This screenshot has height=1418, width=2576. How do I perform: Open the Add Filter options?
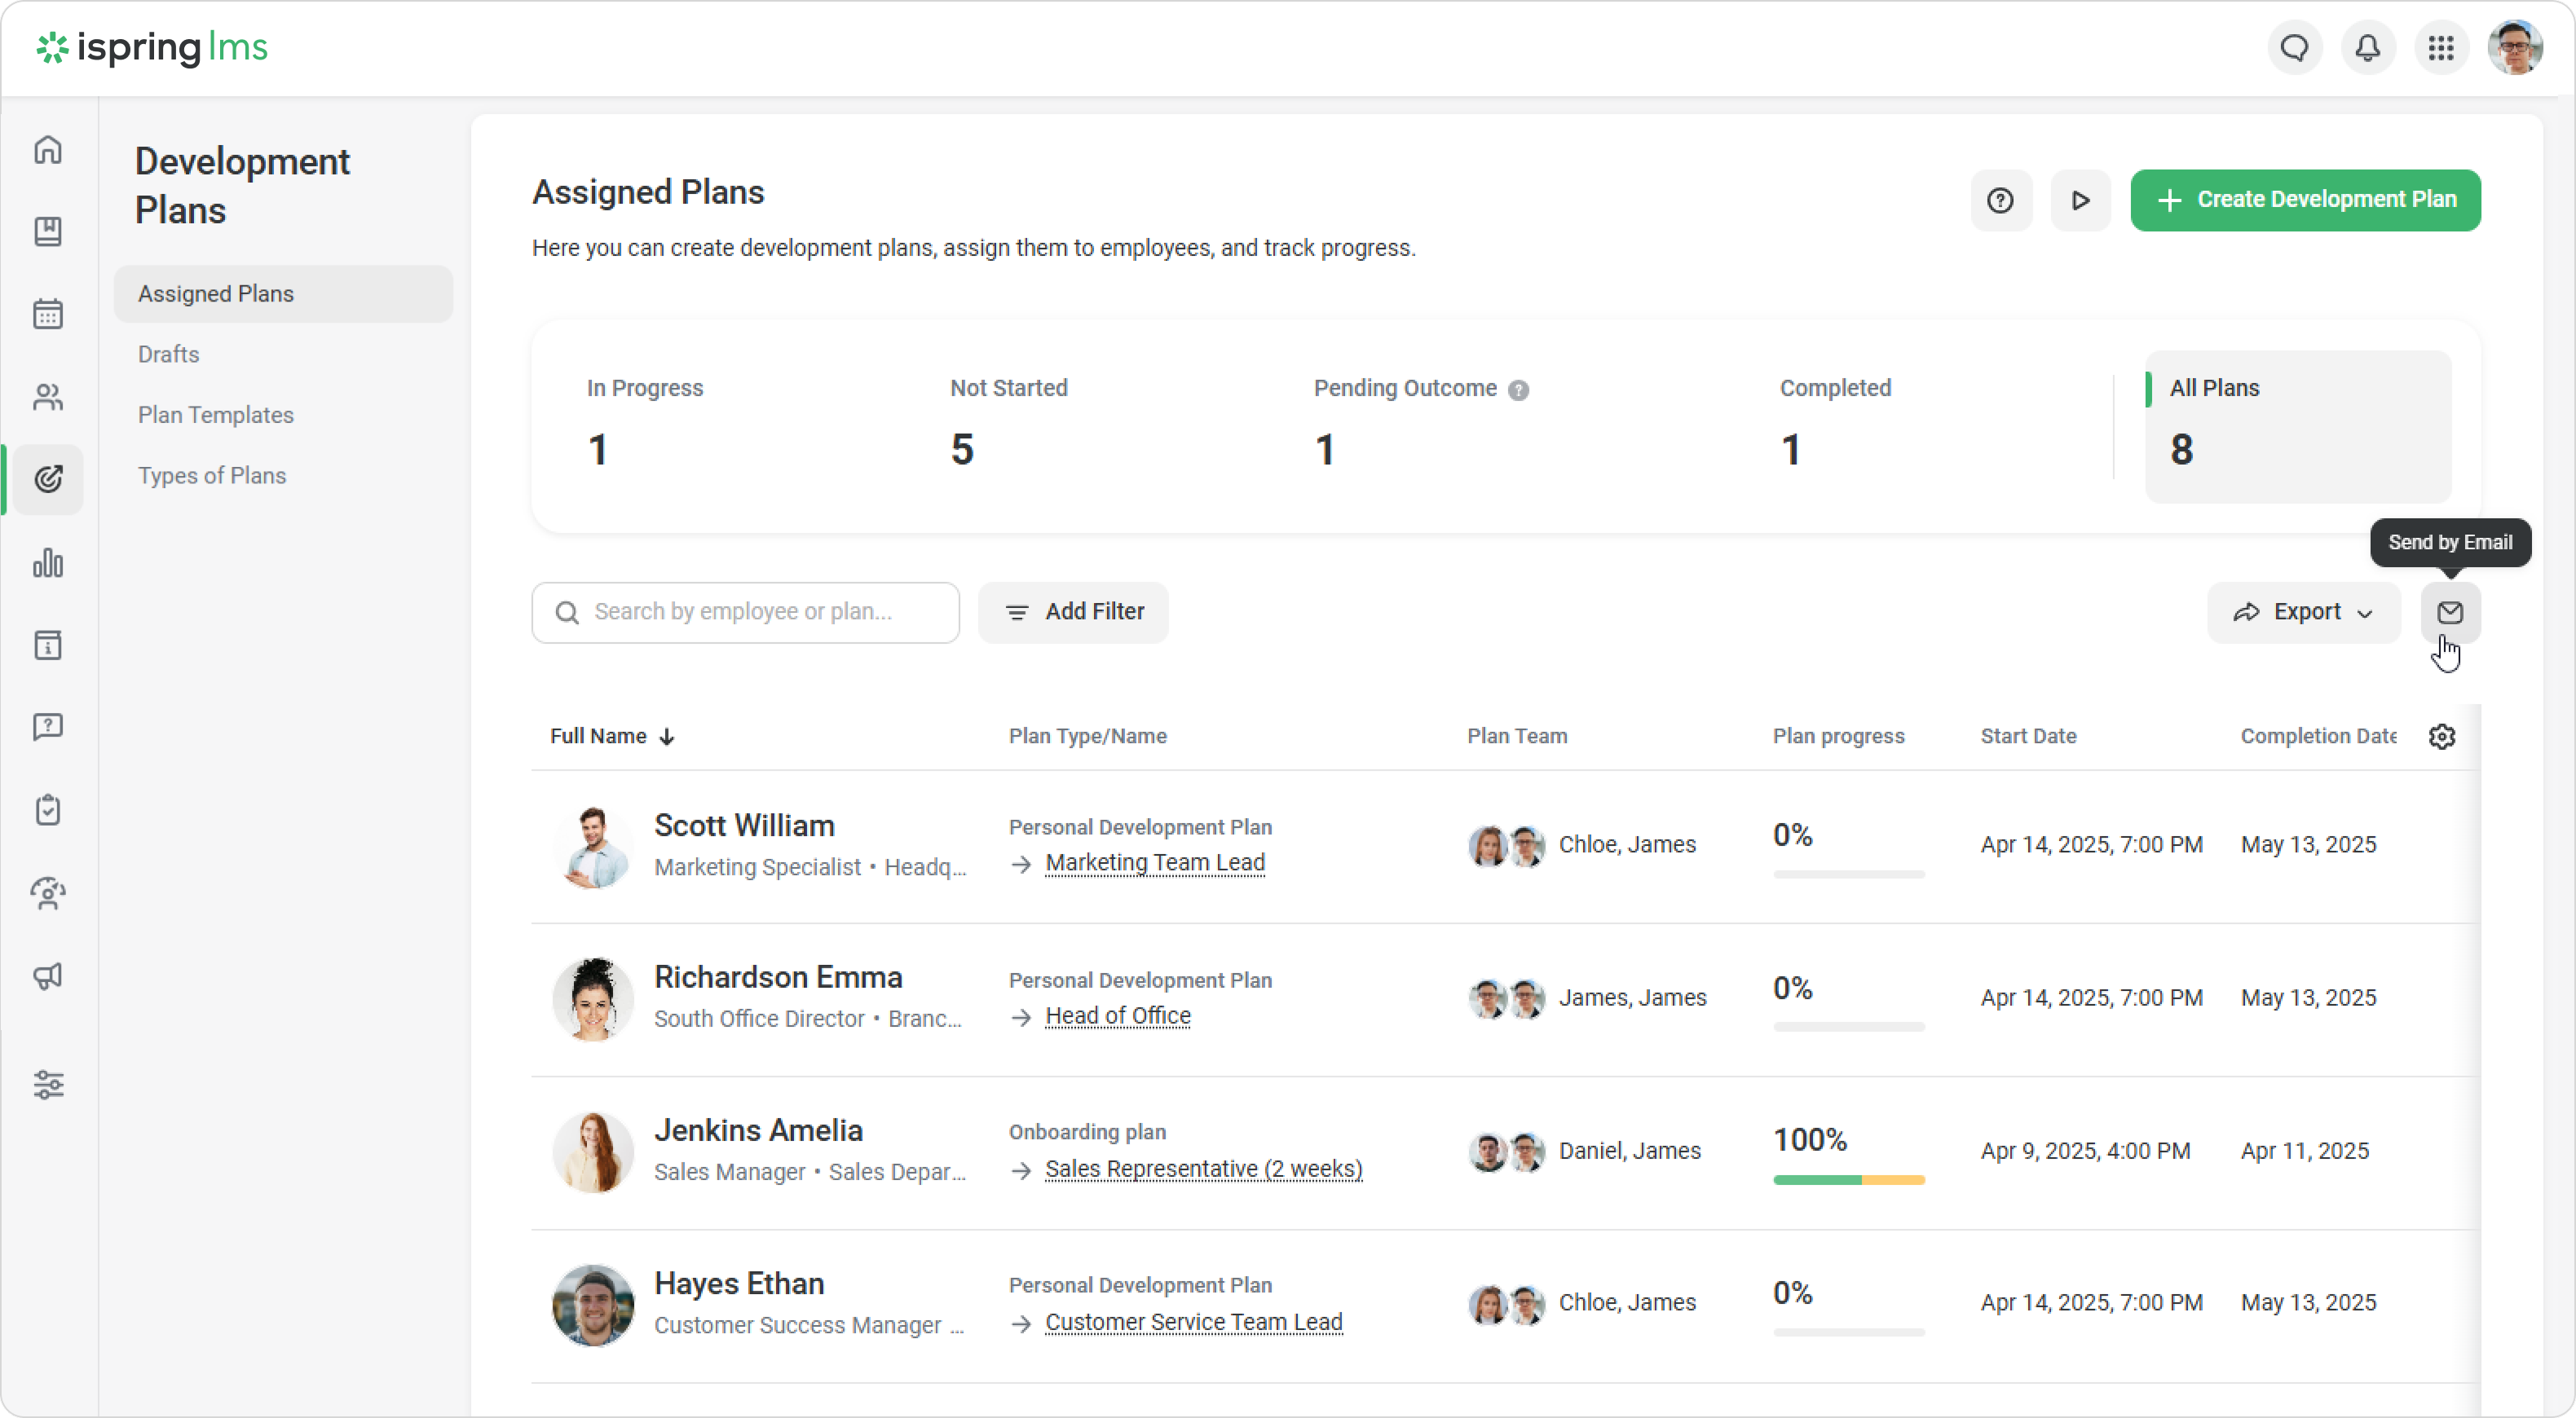tap(1073, 612)
